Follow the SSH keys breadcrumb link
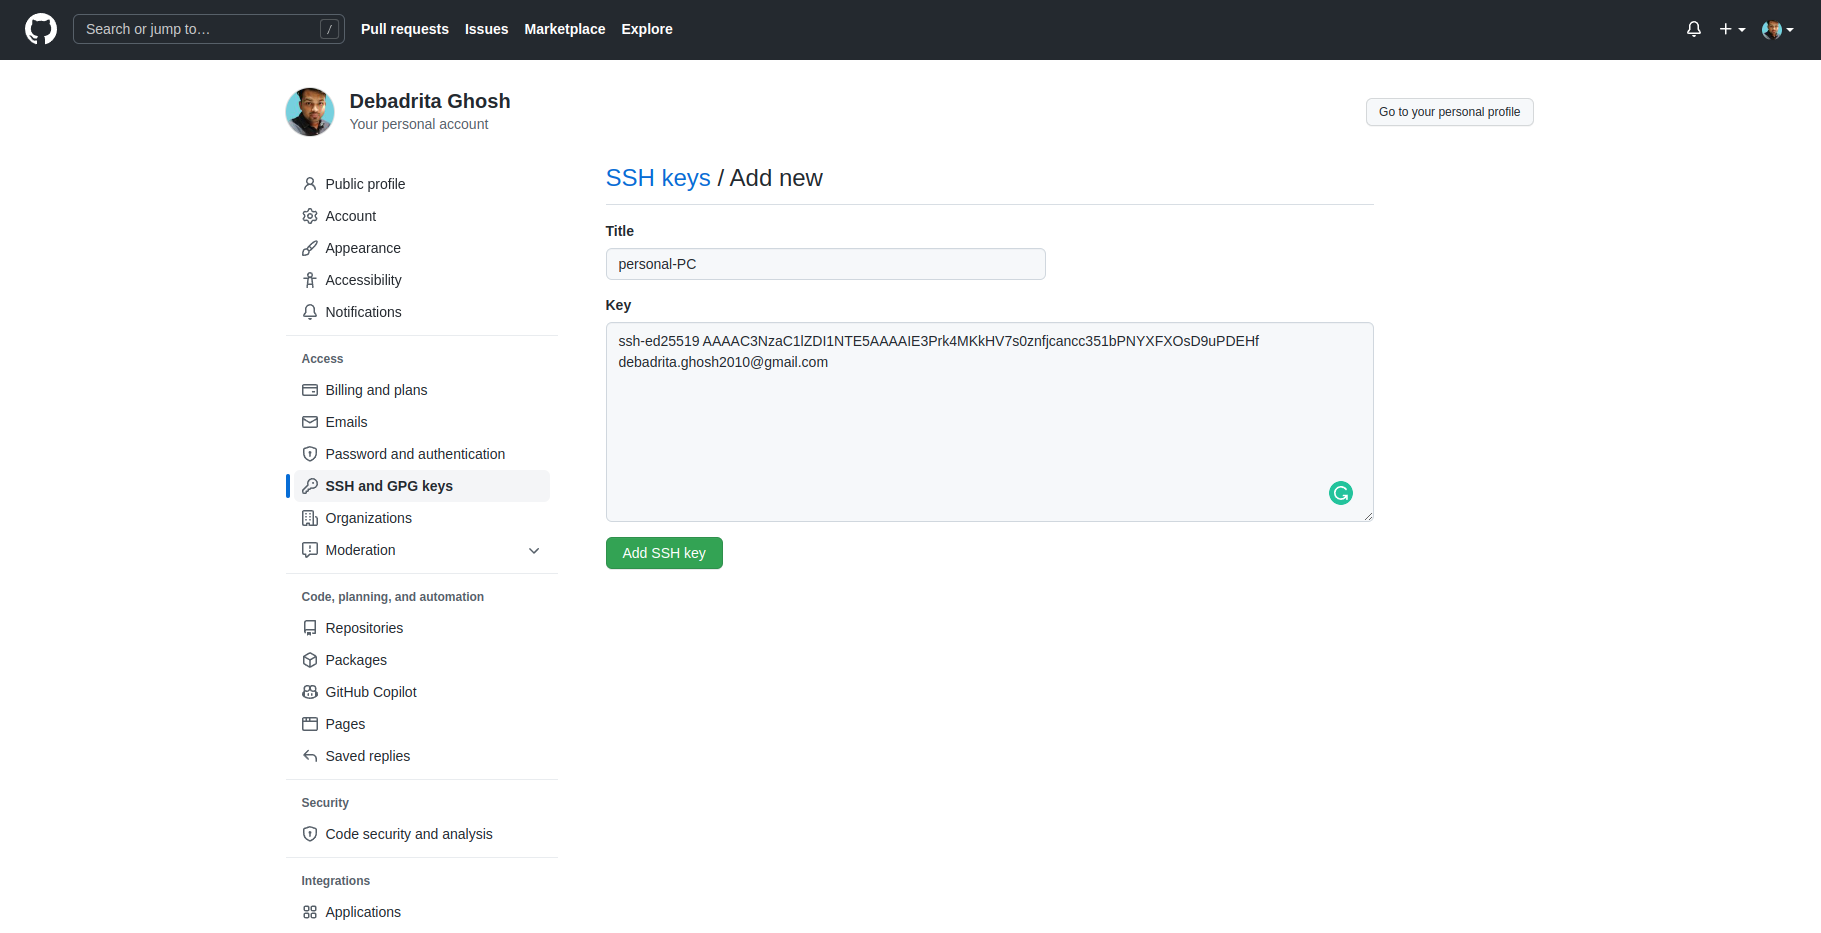Screen dimensions: 1821x933 (658, 178)
